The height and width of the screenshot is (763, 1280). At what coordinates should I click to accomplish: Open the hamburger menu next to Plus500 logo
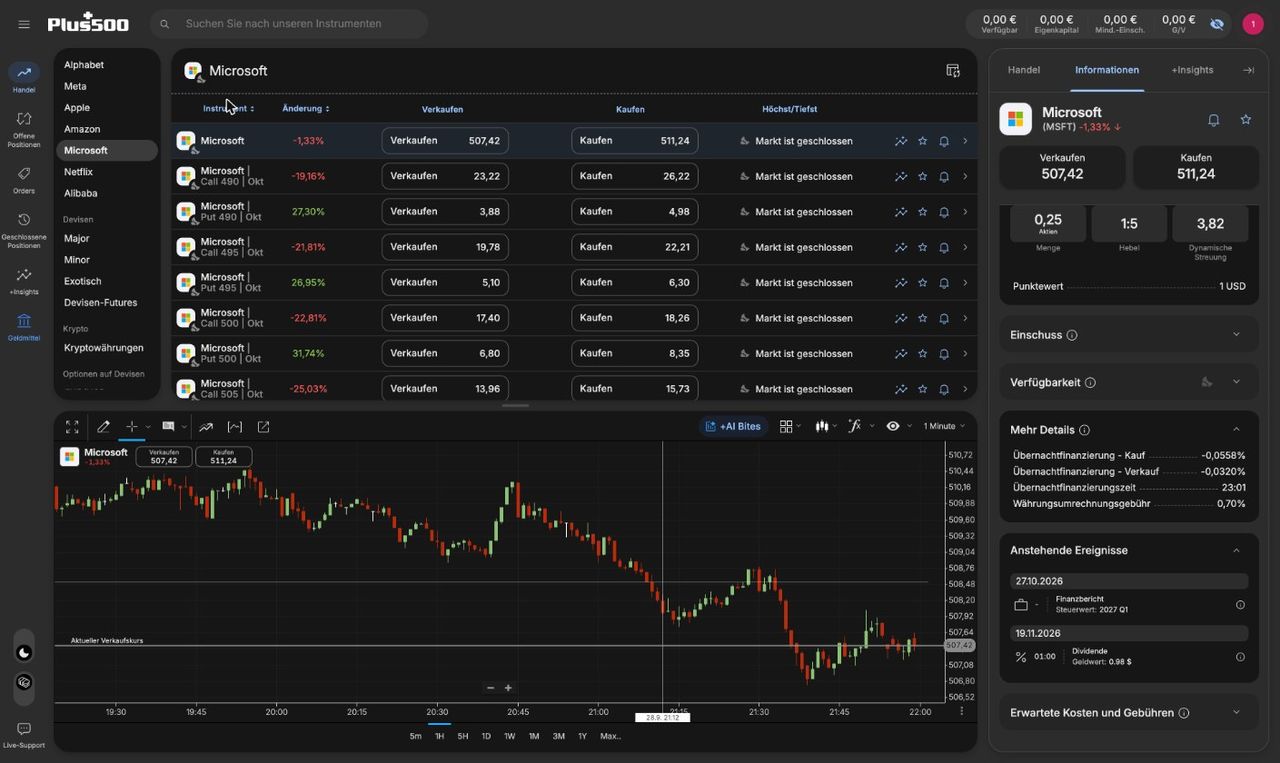point(24,24)
